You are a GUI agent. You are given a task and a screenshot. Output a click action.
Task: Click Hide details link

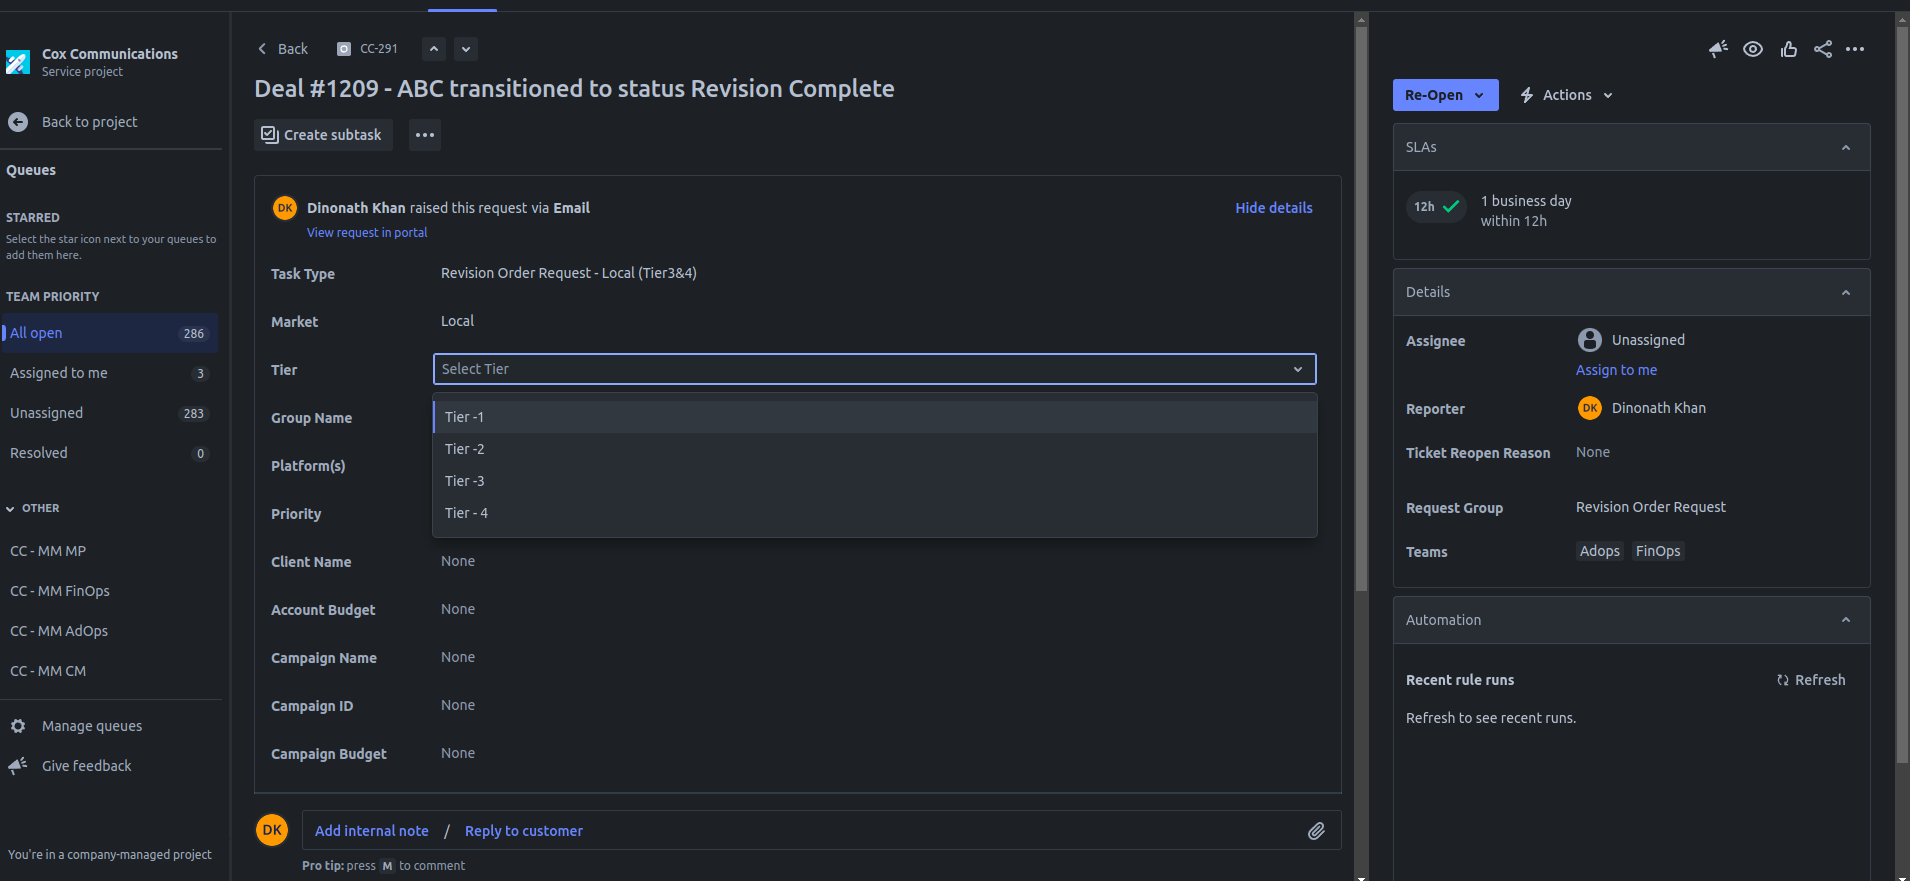[x=1274, y=208]
